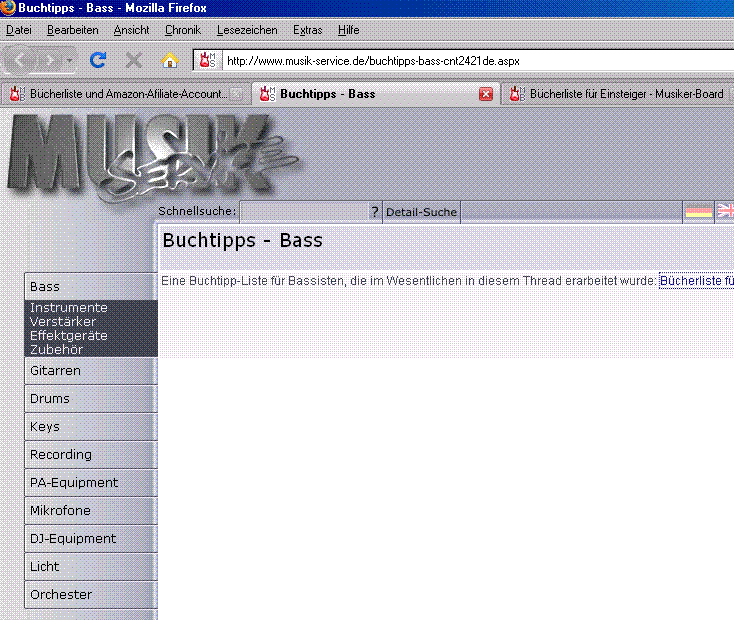Open the PA-Equipment category

coord(91,483)
